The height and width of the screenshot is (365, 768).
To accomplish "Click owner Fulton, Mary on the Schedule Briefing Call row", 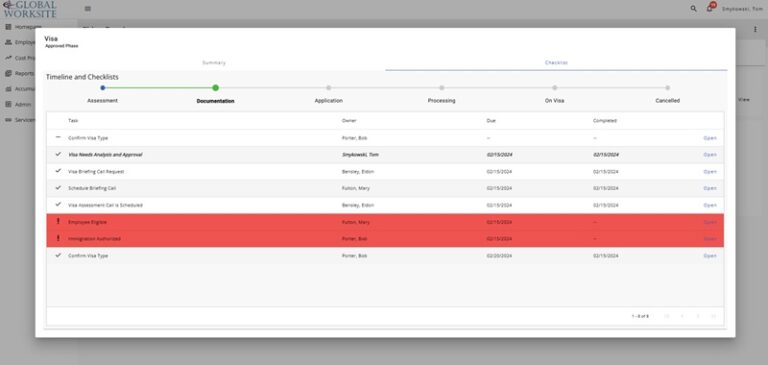I will click(x=356, y=188).
